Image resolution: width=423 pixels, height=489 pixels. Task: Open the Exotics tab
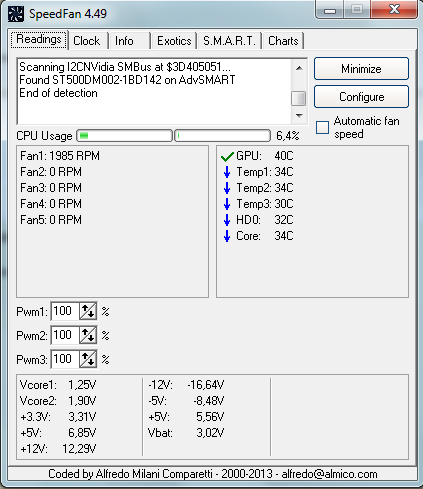pos(174,41)
